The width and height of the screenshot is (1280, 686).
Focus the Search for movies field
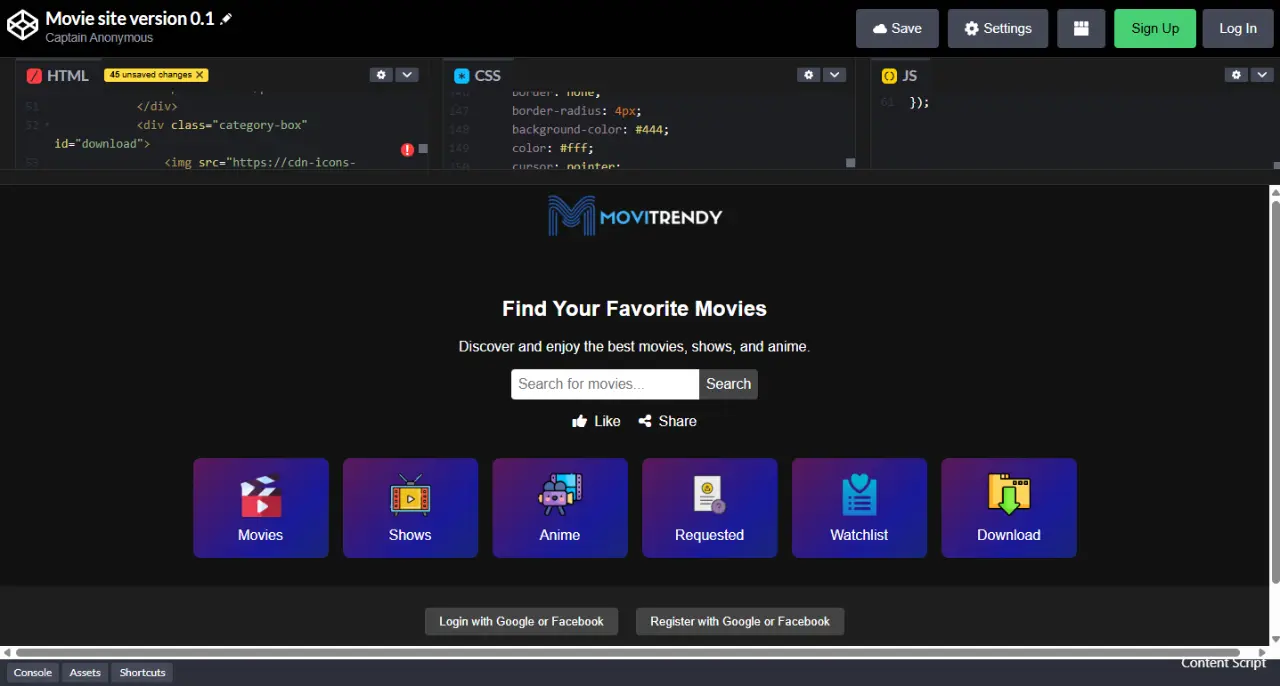605,384
